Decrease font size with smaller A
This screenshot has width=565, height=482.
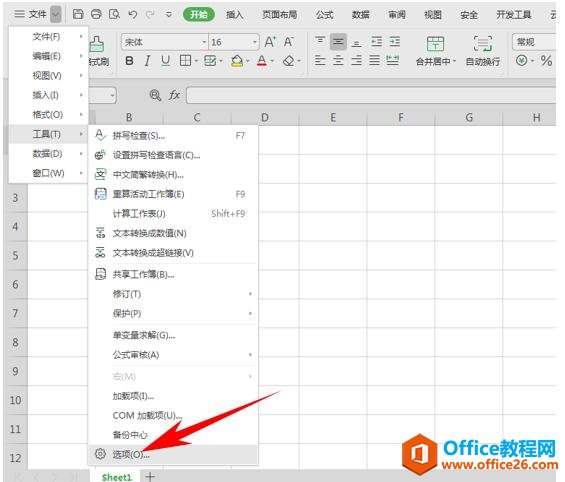(x=288, y=42)
